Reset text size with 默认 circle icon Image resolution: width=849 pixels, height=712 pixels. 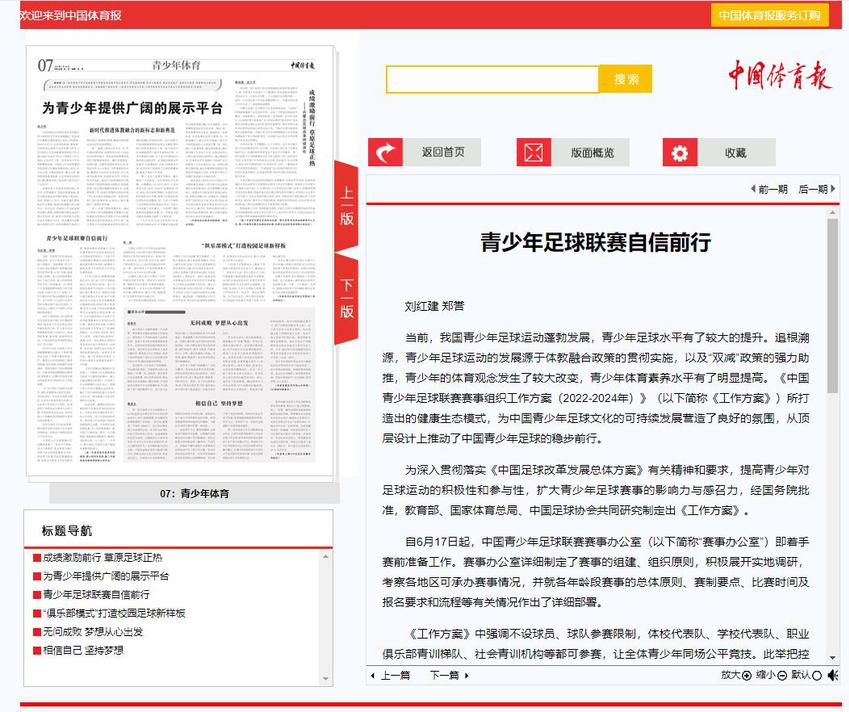(x=817, y=675)
